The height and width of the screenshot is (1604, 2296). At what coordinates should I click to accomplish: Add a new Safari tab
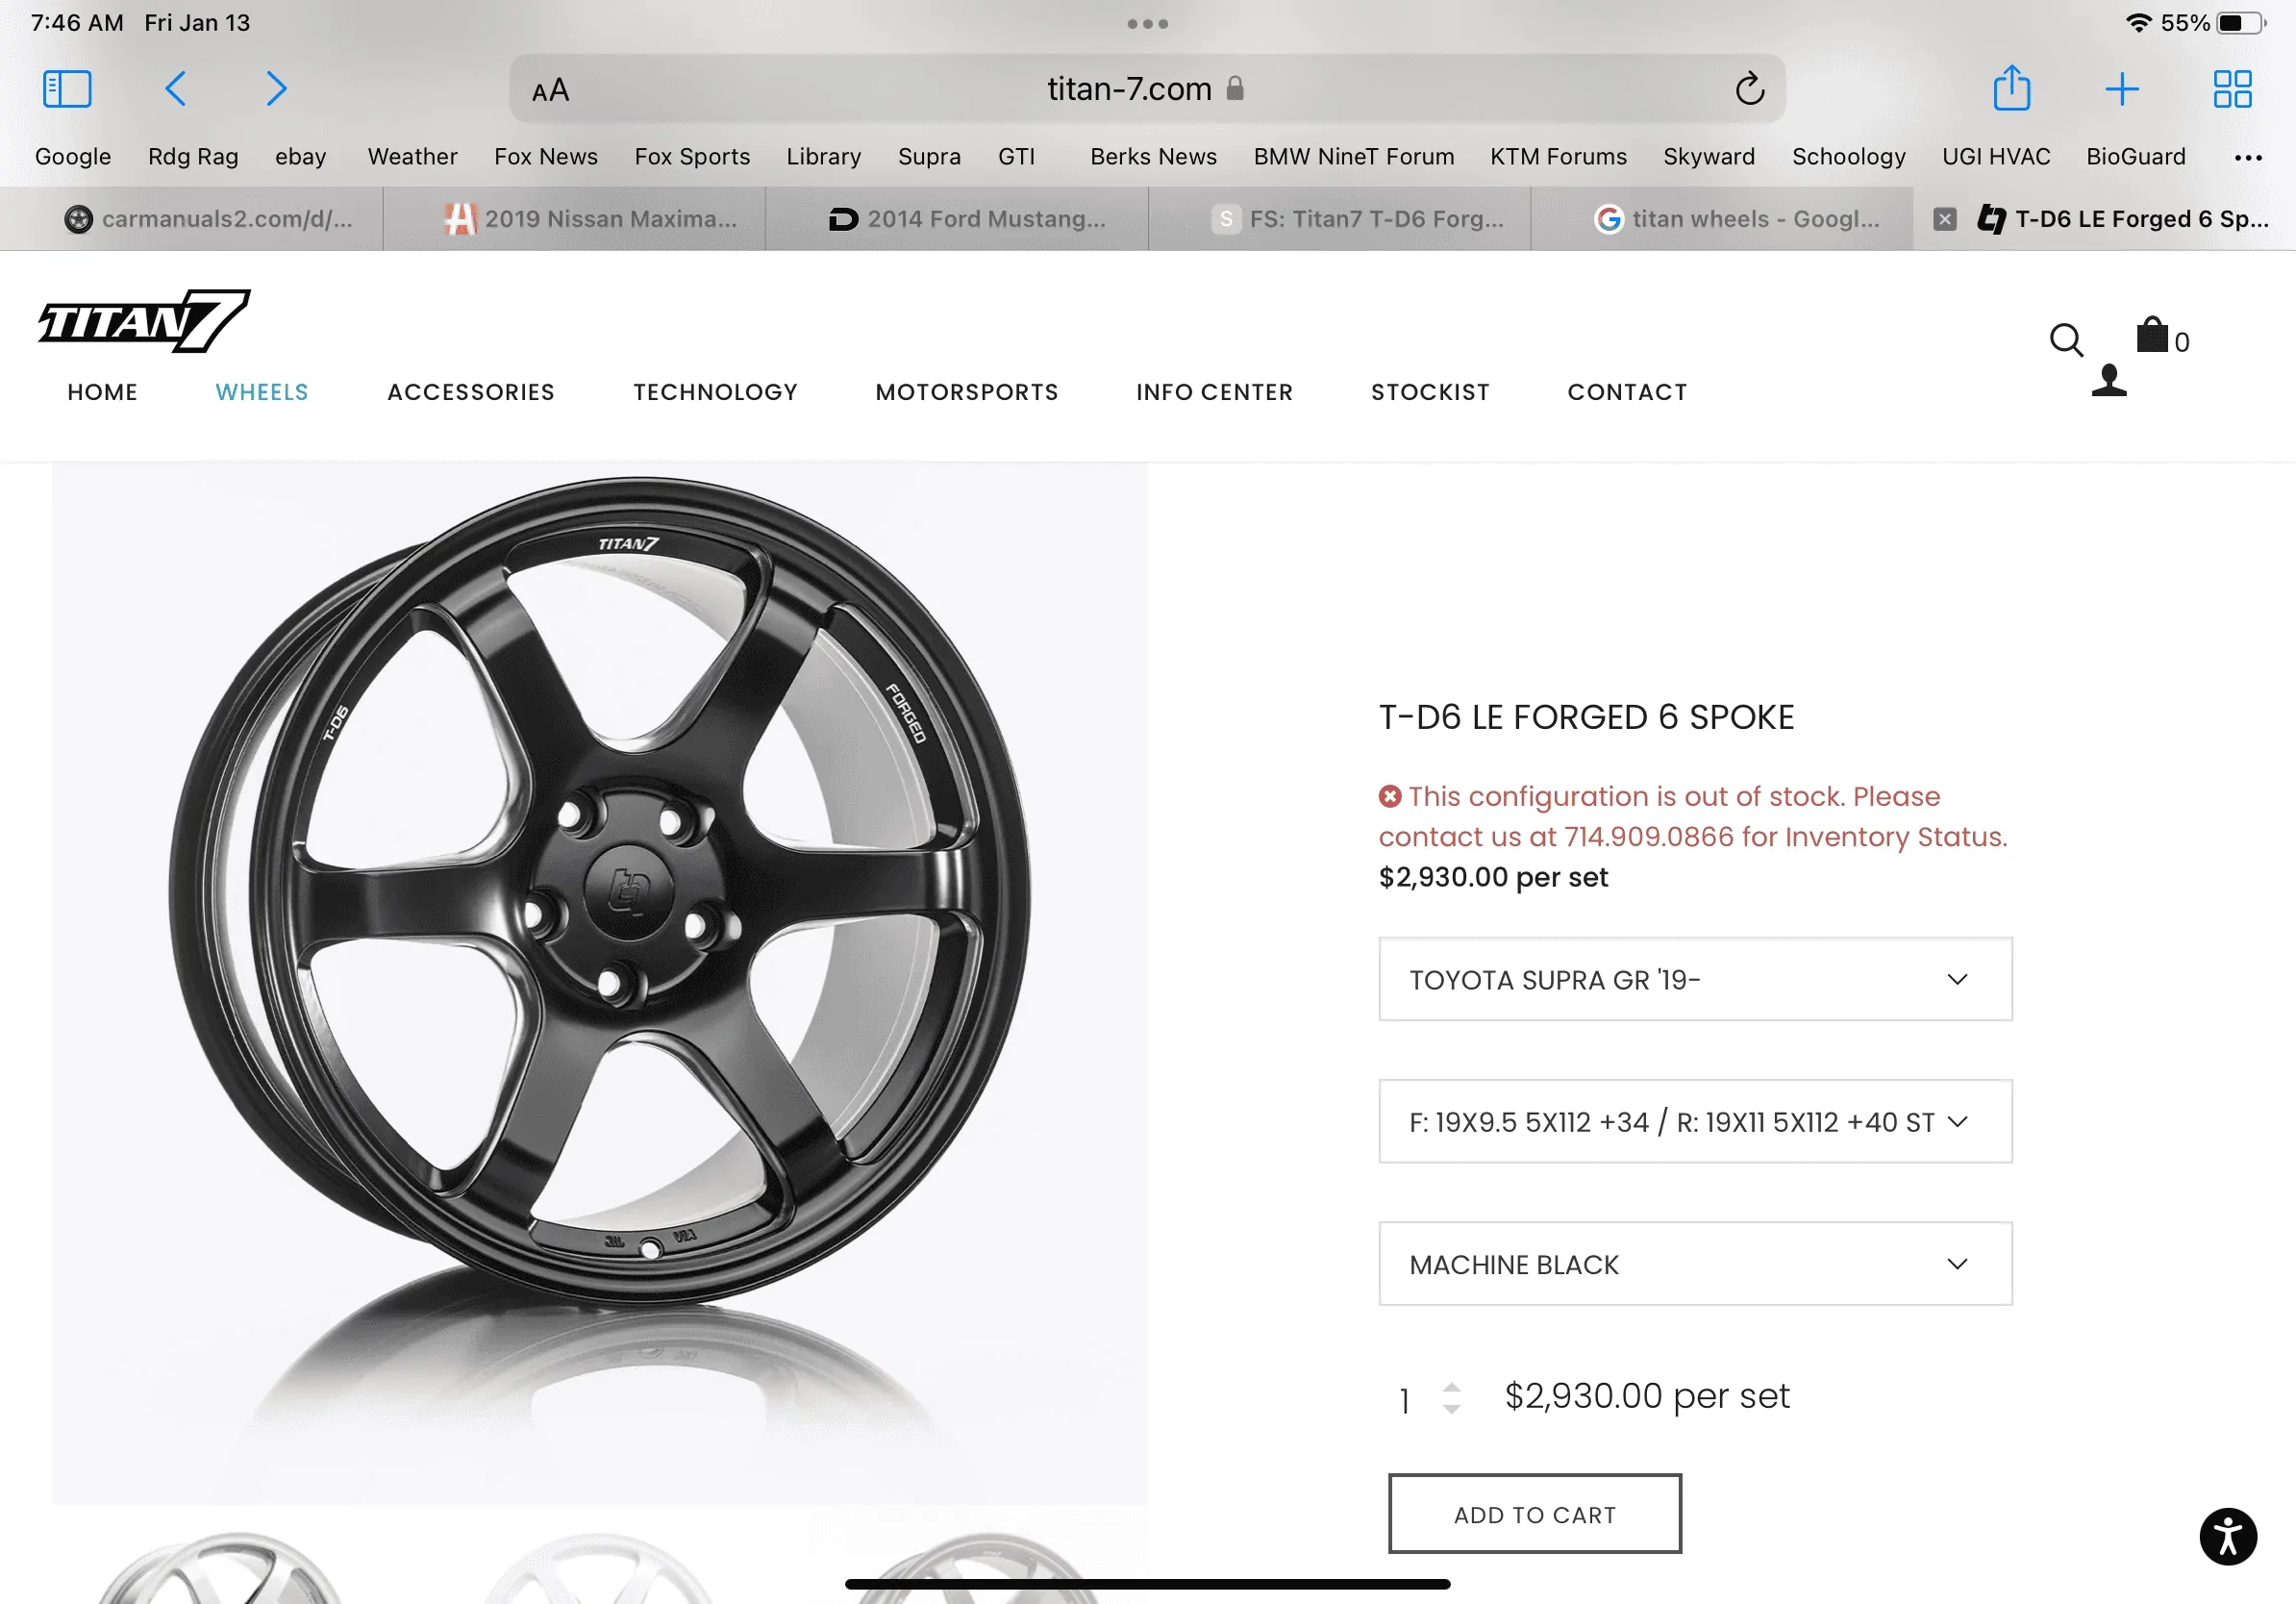point(2121,88)
